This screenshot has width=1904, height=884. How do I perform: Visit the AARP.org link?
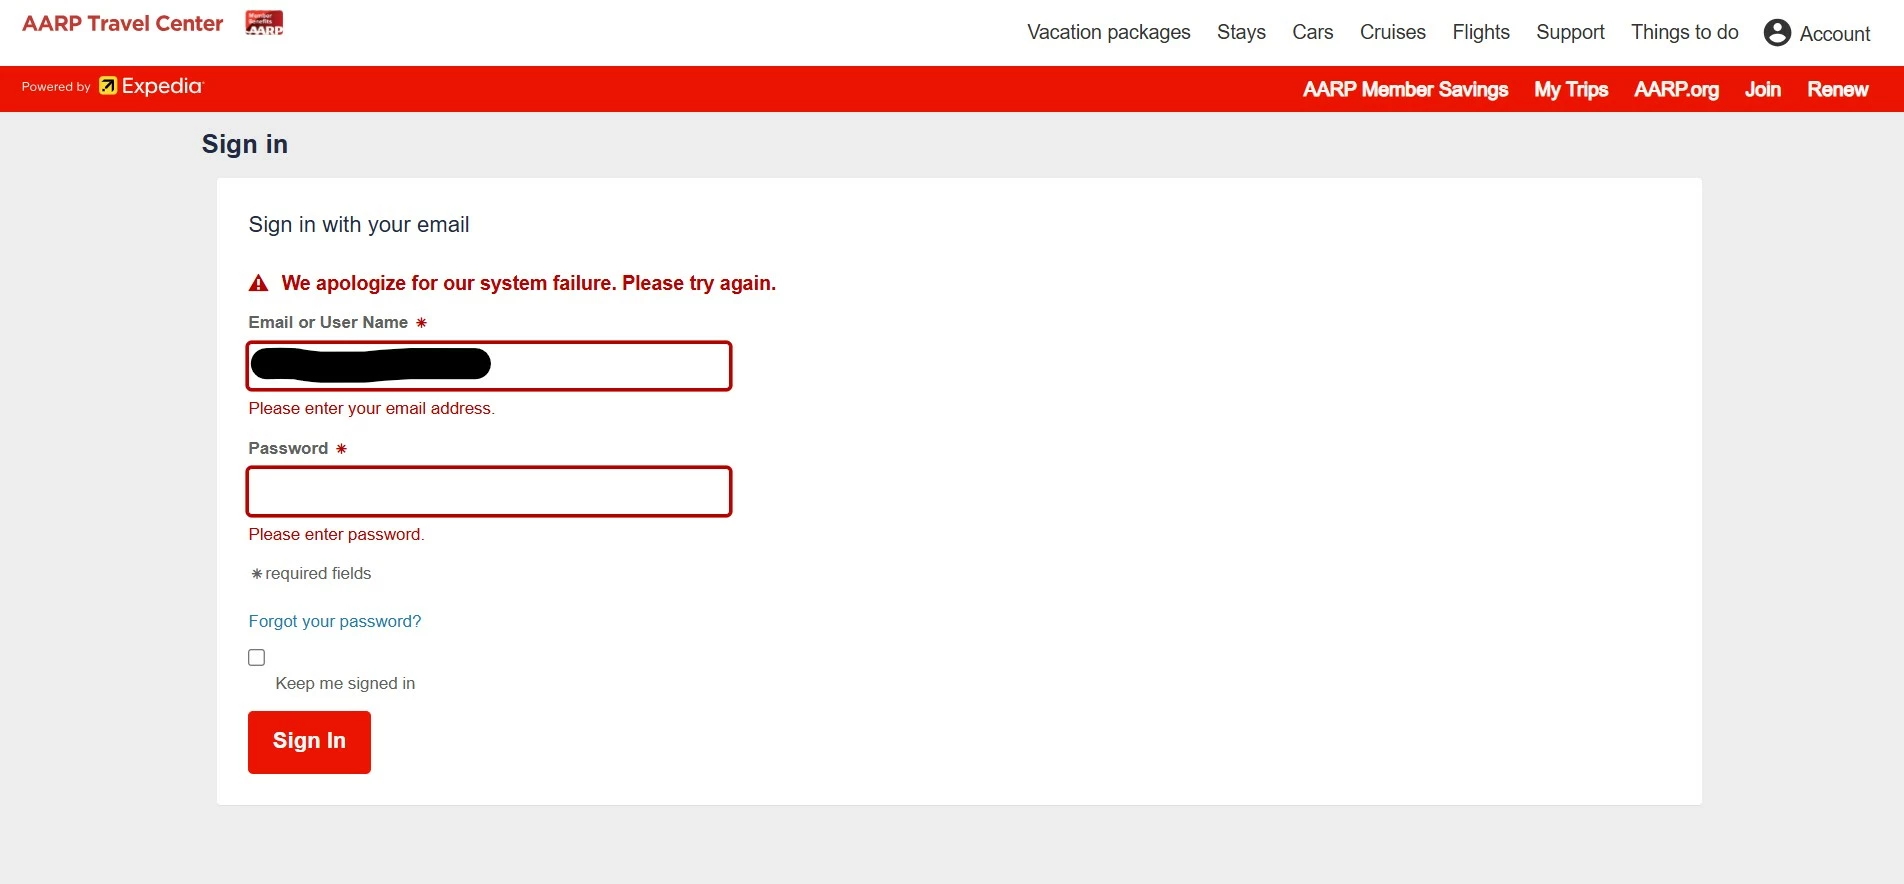click(1676, 89)
